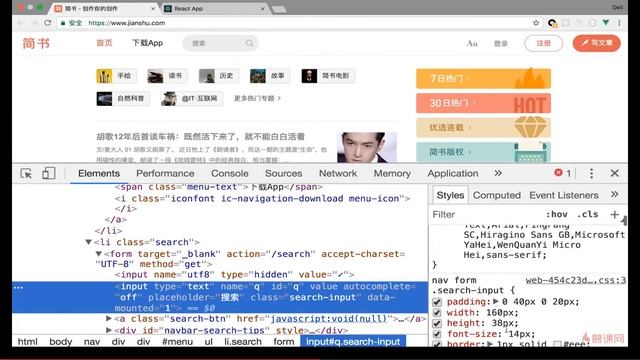Click the Aa font settings icon
The height and width of the screenshot is (360, 640).
[x=472, y=43]
